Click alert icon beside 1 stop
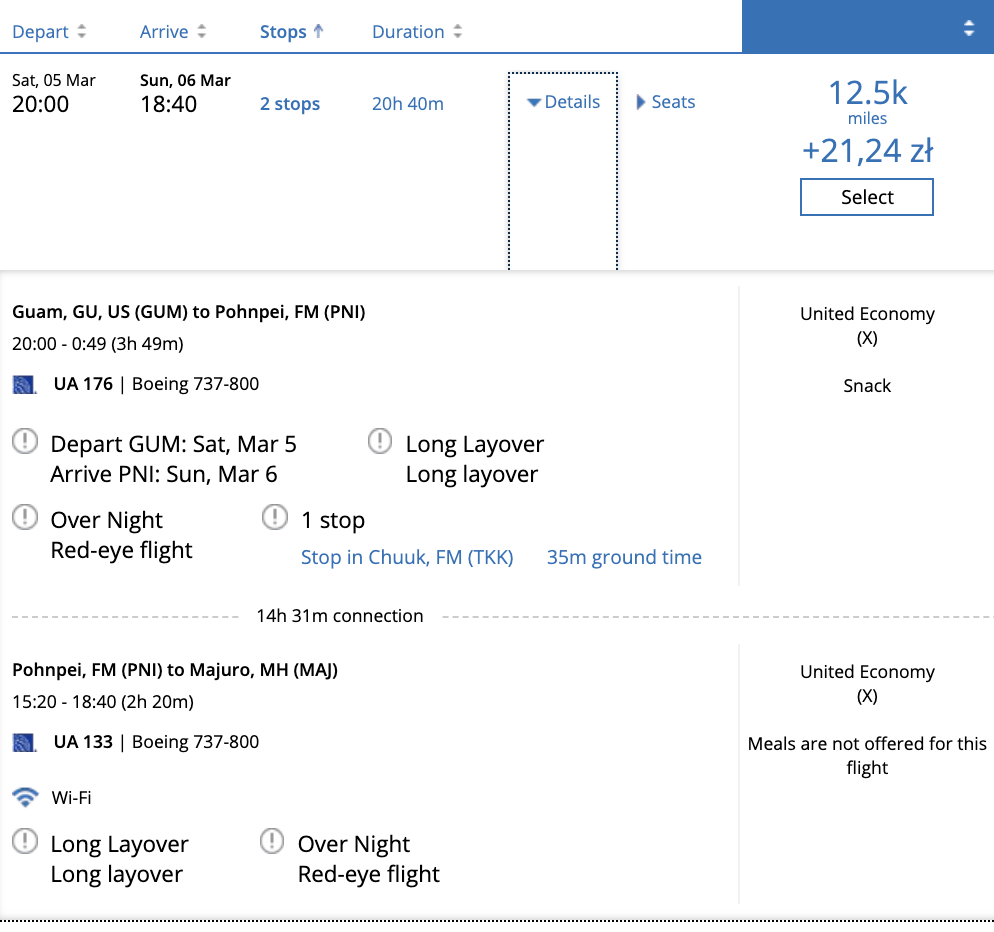 point(274,517)
